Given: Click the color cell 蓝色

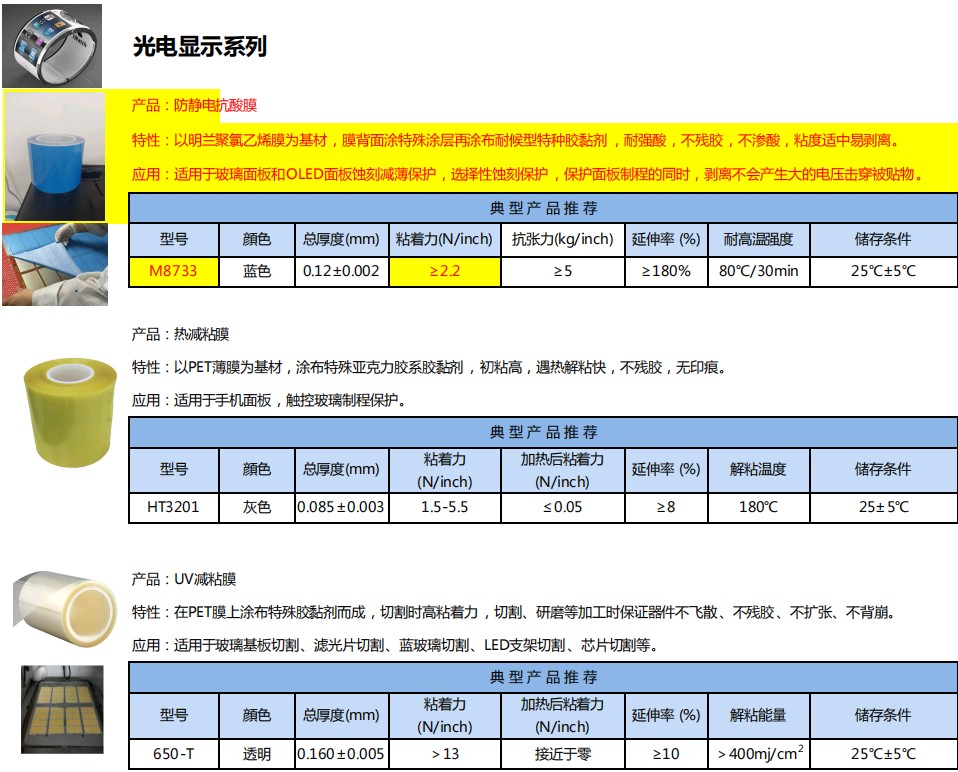Looking at the screenshot, I should pos(257,271).
